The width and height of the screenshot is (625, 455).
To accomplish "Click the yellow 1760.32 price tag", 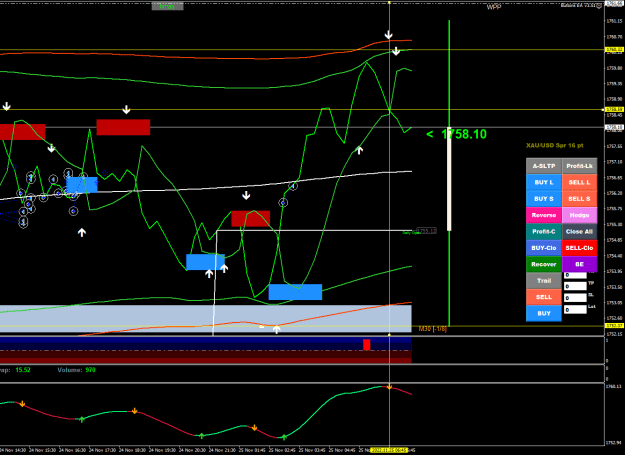I will (x=615, y=50).
